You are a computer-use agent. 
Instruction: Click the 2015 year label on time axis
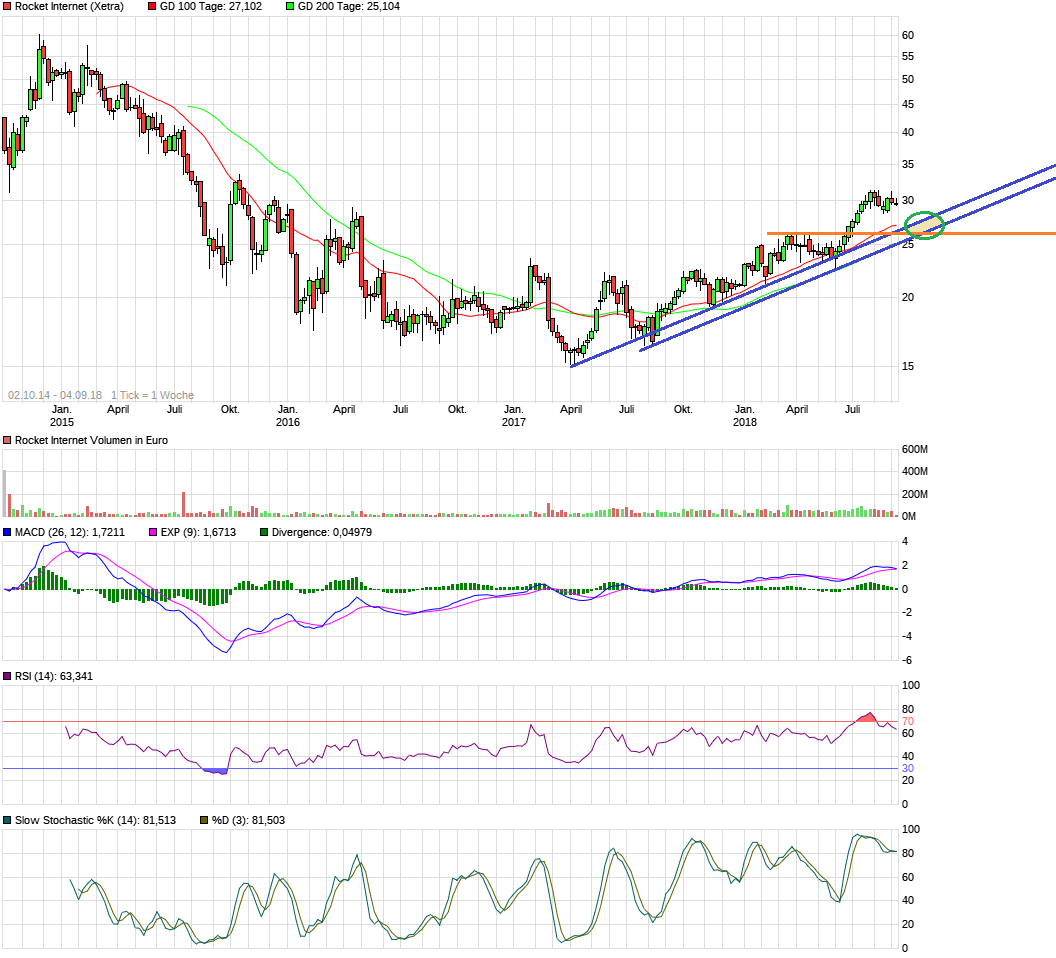point(62,422)
